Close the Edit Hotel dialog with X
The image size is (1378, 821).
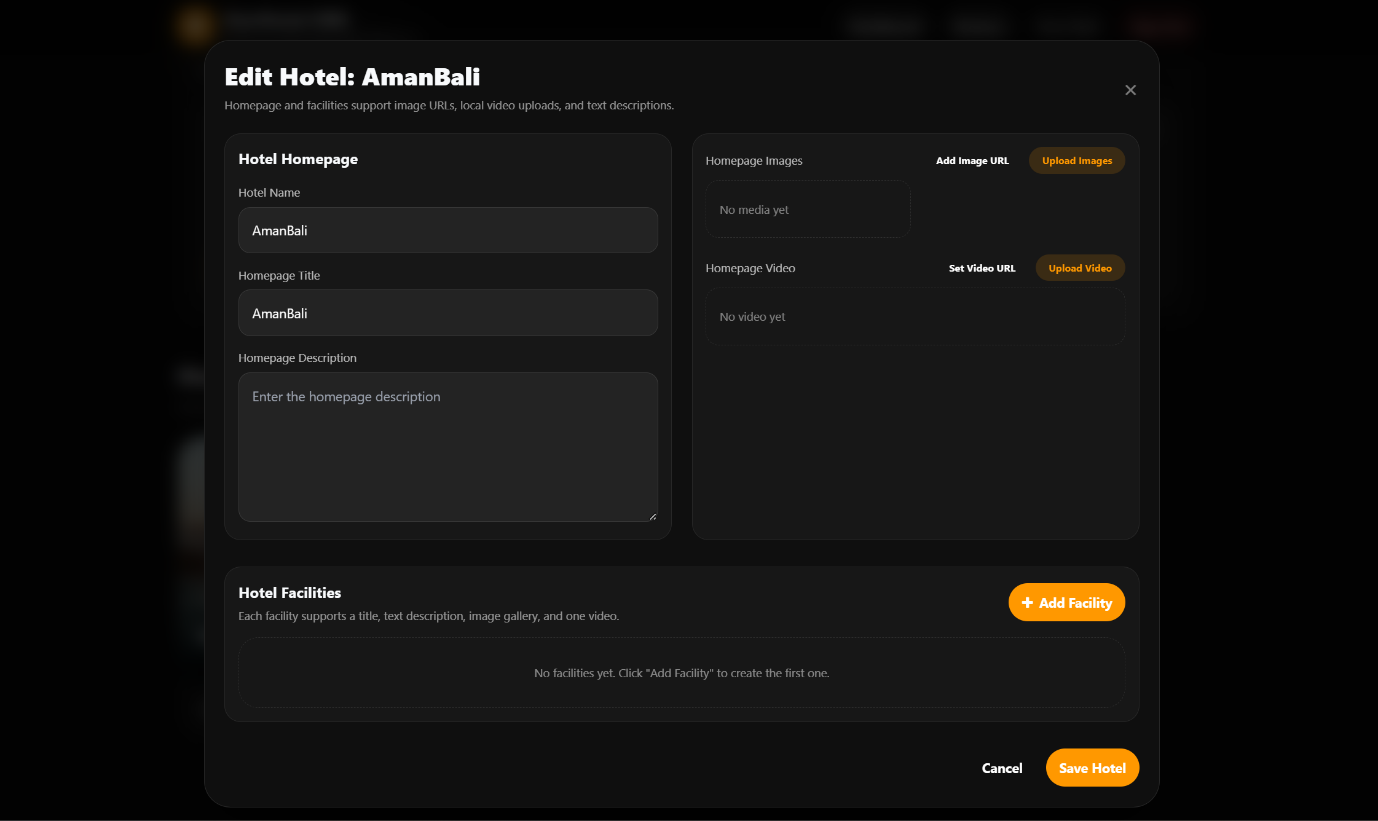click(1130, 90)
